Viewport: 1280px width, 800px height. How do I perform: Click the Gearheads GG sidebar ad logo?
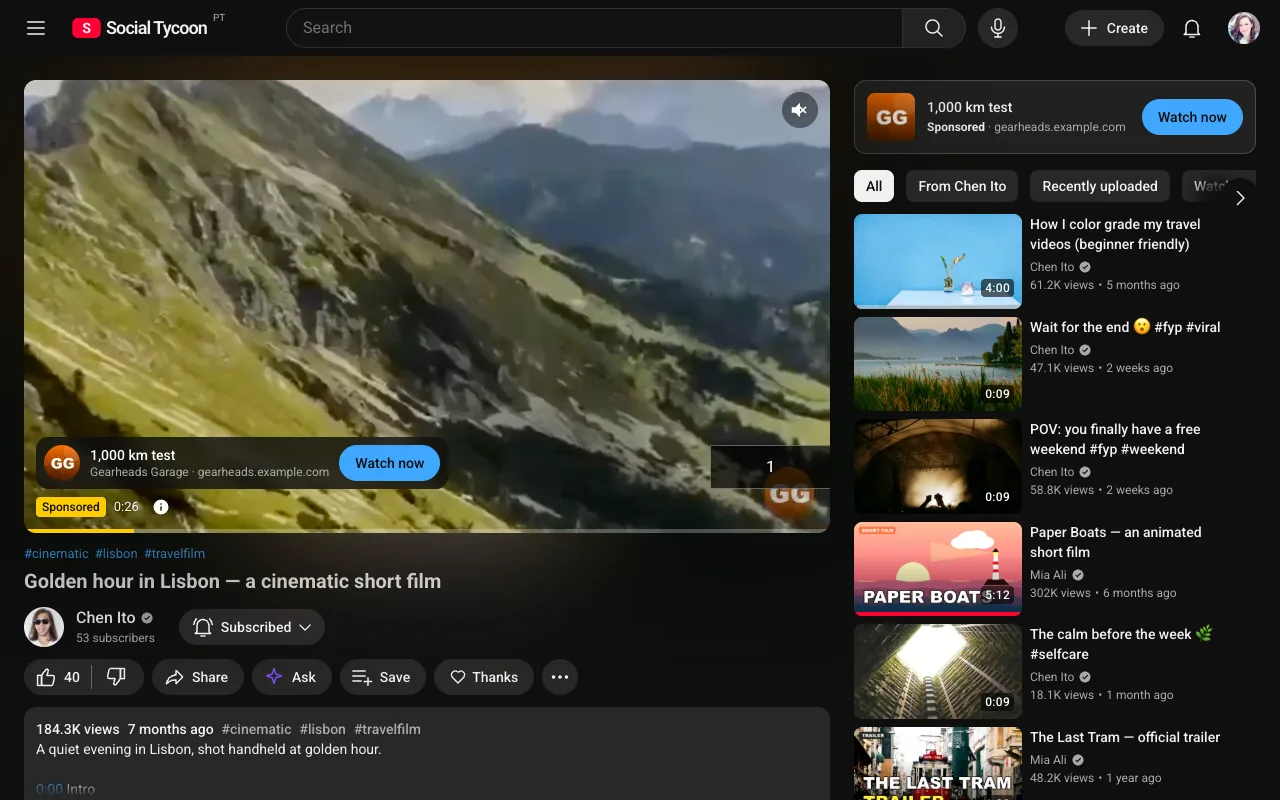(x=891, y=117)
